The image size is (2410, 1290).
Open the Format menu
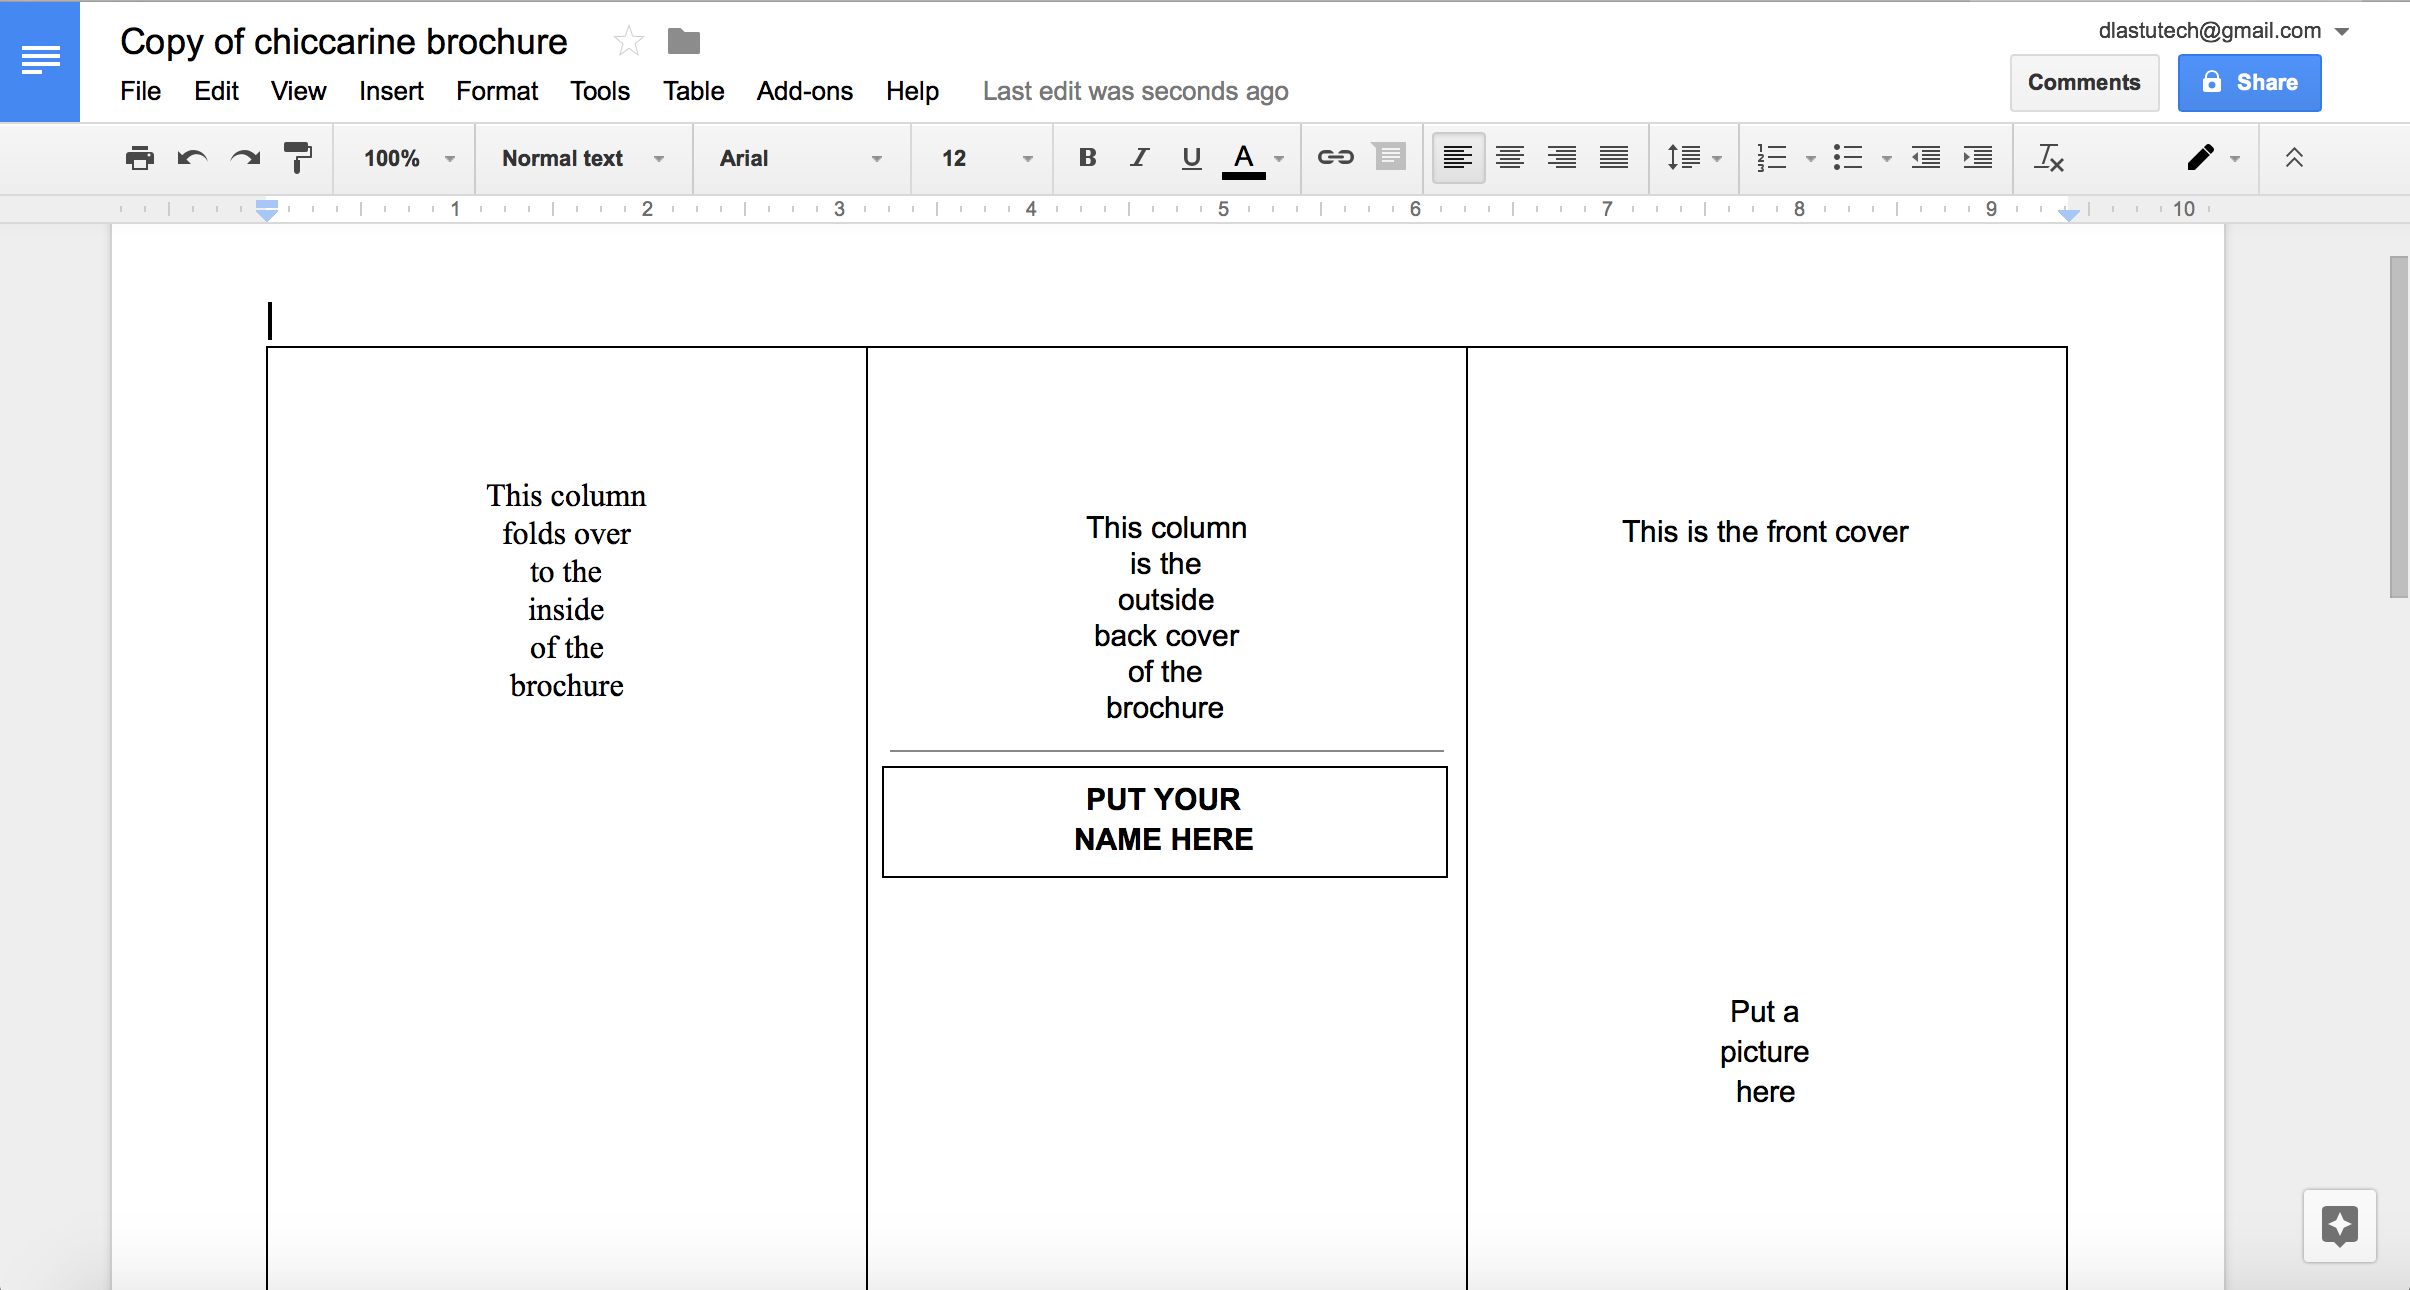click(496, 91)
